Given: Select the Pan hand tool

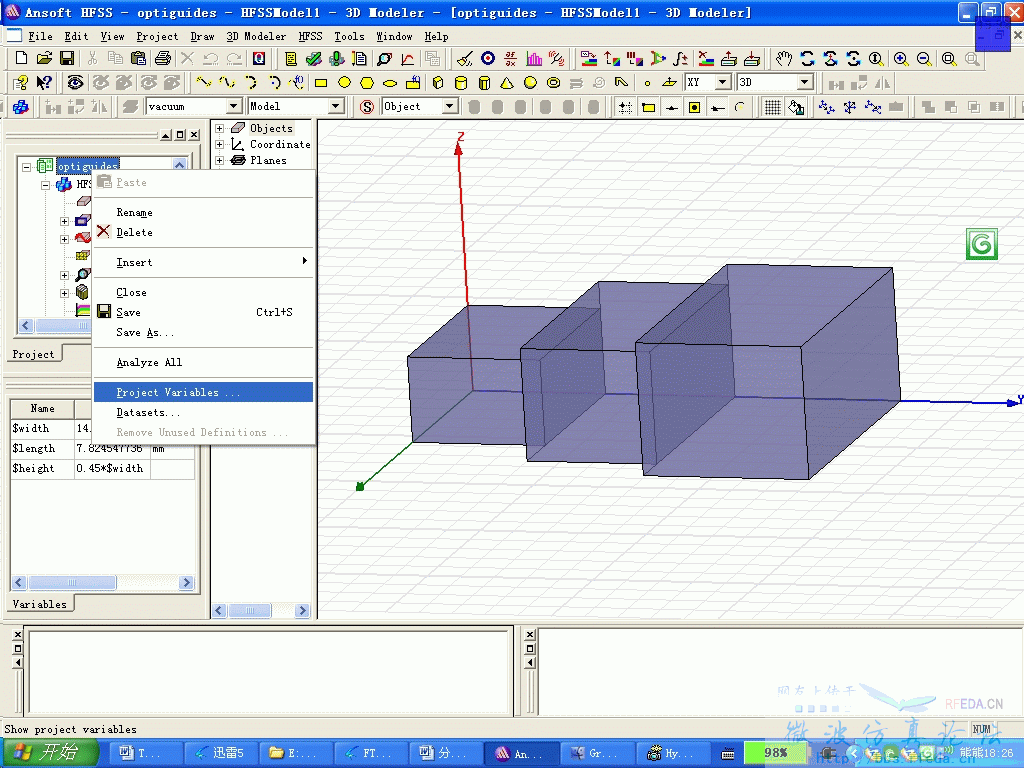Looking at the screenshot, I should tap(784, 59).
